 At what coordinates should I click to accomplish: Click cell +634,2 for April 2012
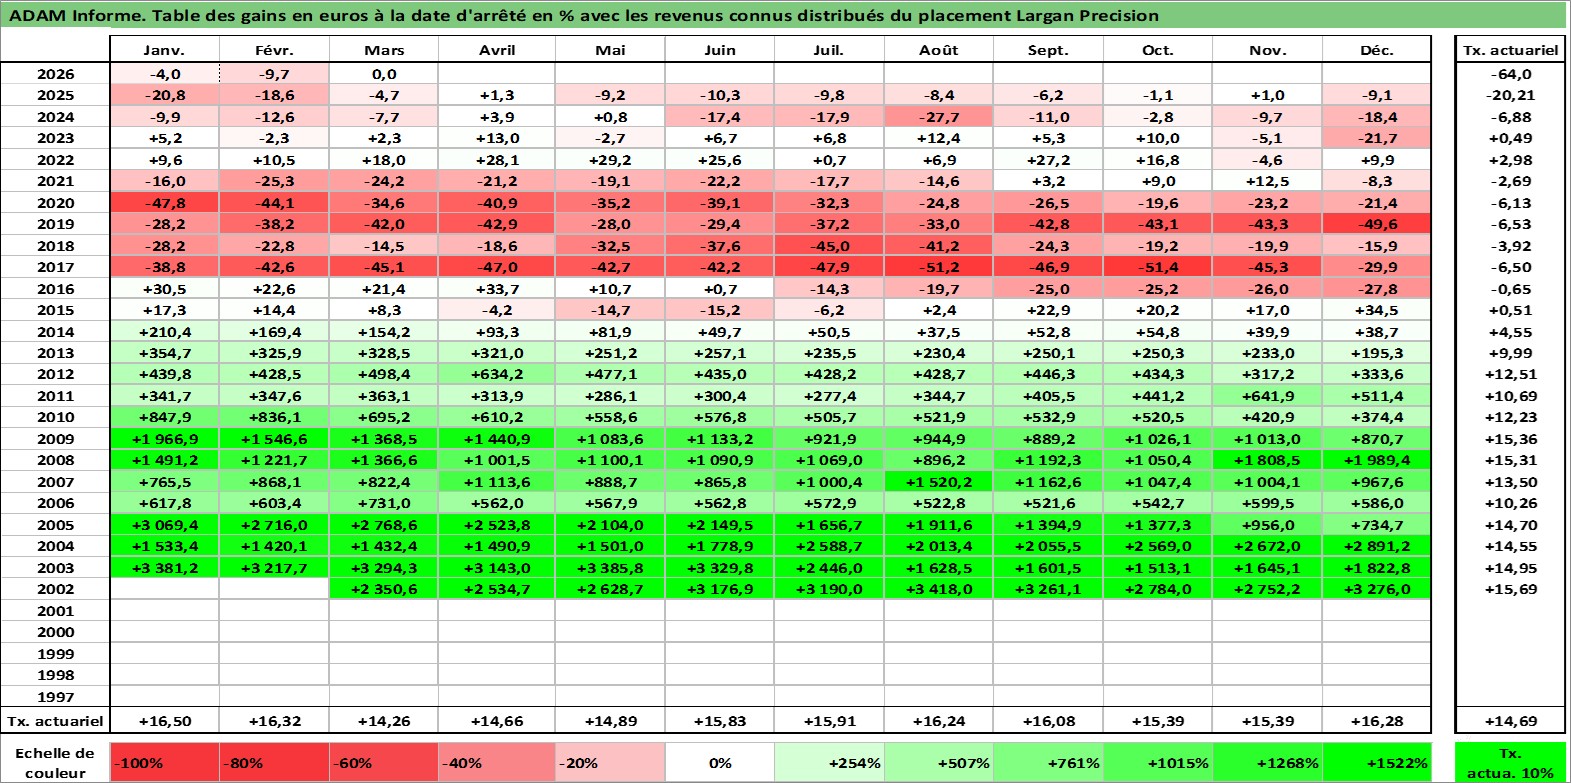[x=497, y=374]
